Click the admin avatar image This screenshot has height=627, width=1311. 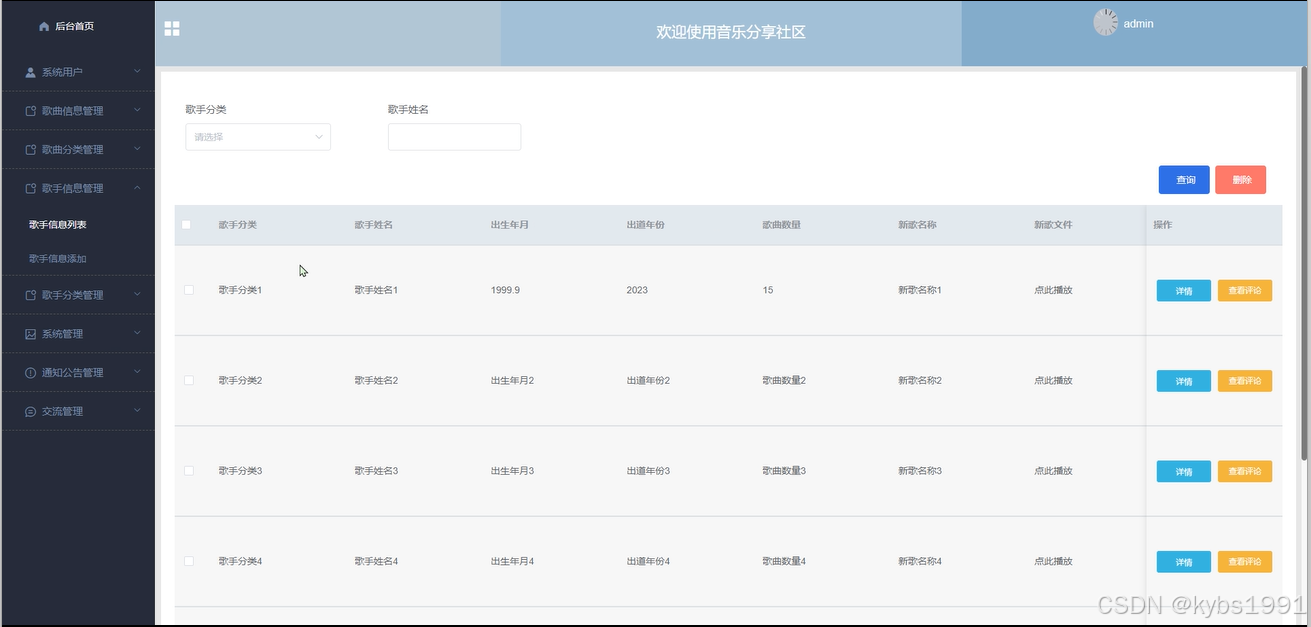pyautogui.click(x=1106, y=22)
